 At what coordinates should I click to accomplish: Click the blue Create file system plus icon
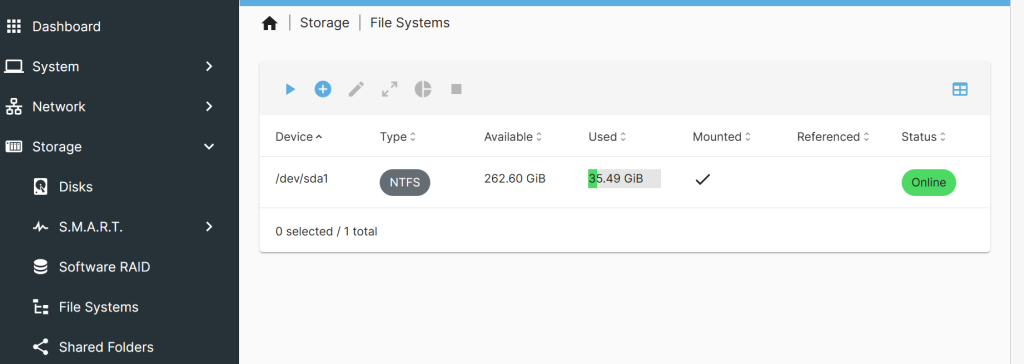[x=323, y=90]
